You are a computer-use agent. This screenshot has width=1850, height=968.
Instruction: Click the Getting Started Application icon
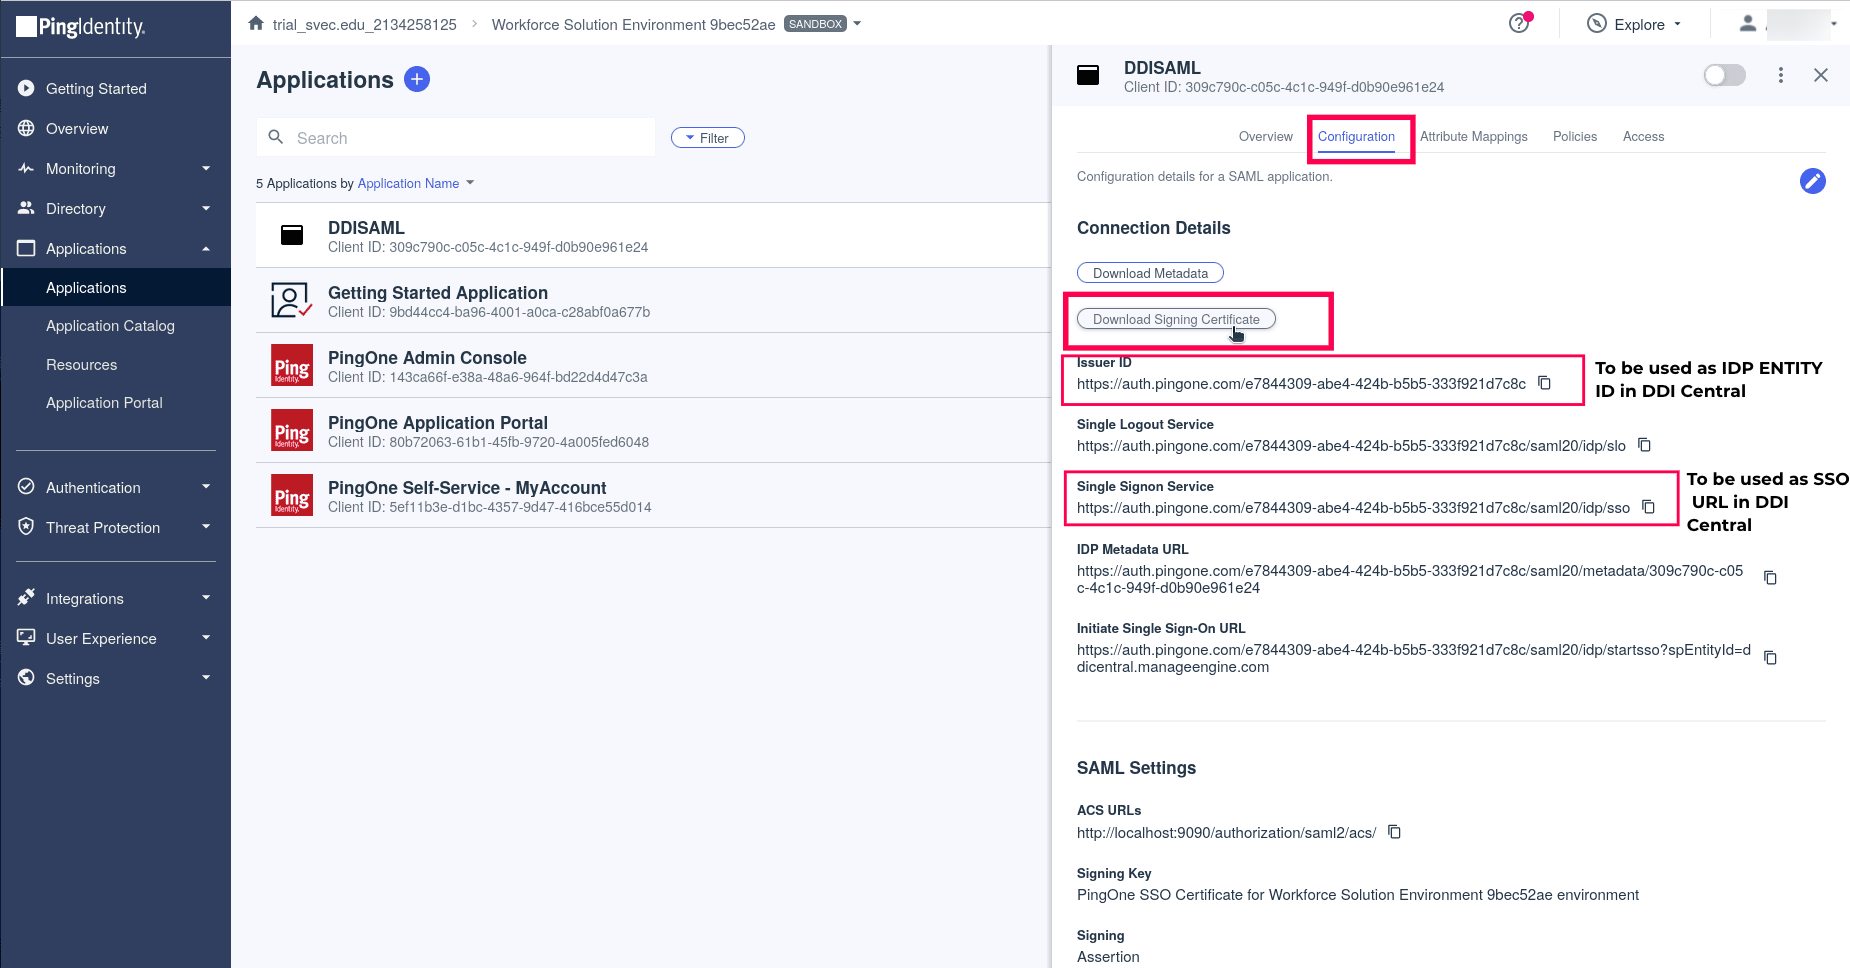(292, 300)
